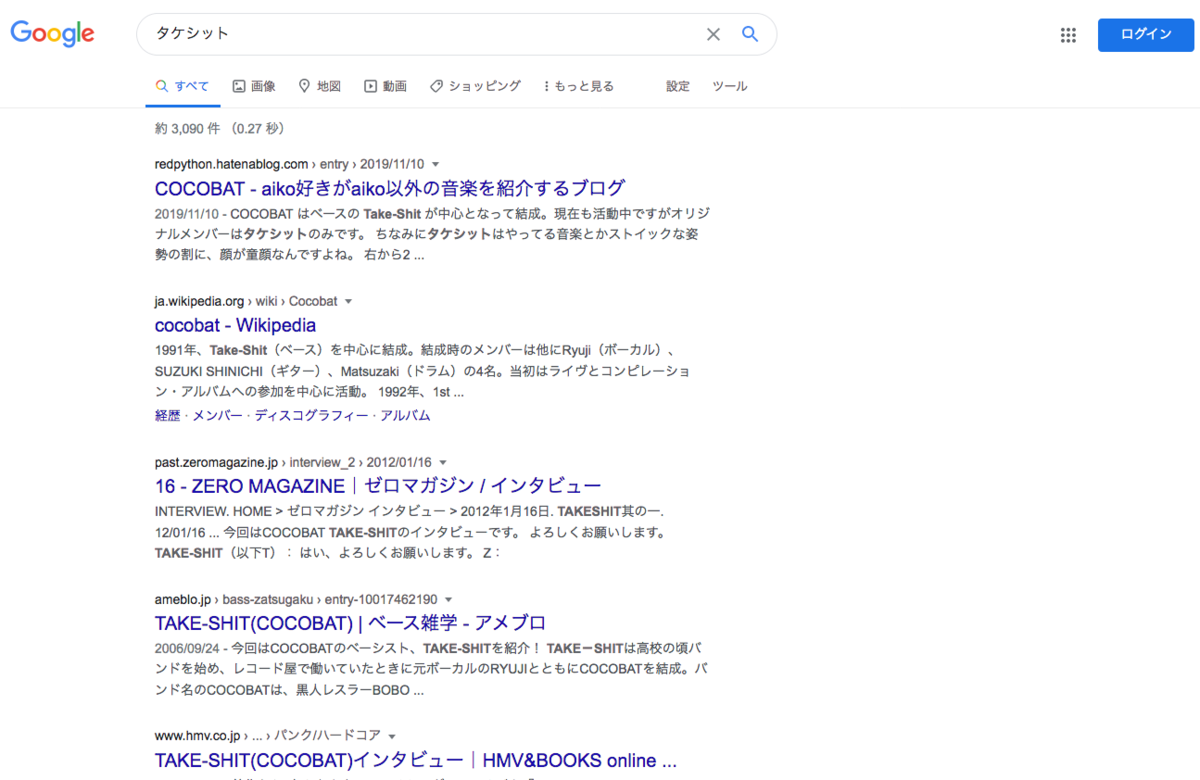The image size is (1200, 780).
Task: Switch to the ショッピング tab
Action: (475, 86)
